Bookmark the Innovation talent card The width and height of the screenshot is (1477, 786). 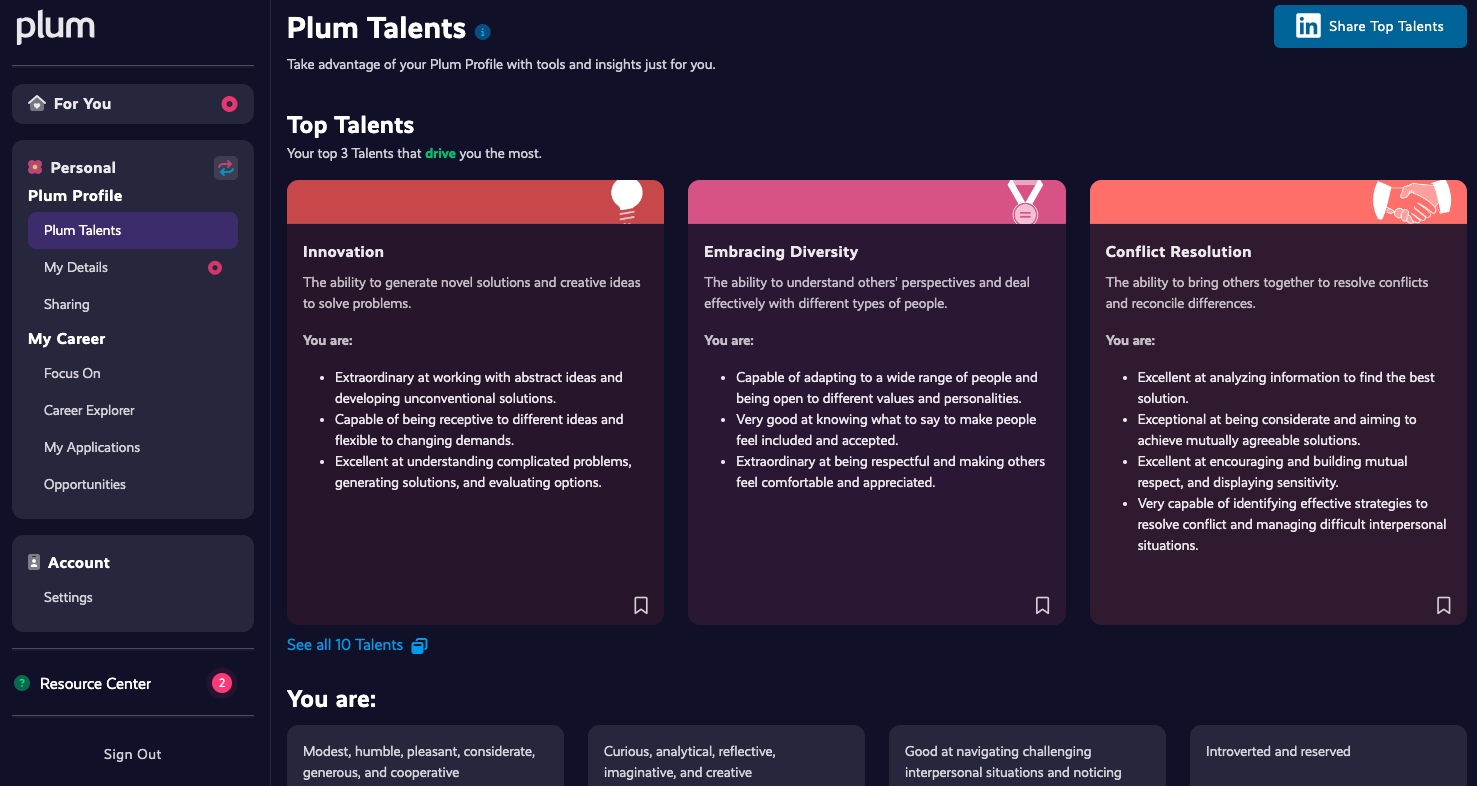click(641, 605)
